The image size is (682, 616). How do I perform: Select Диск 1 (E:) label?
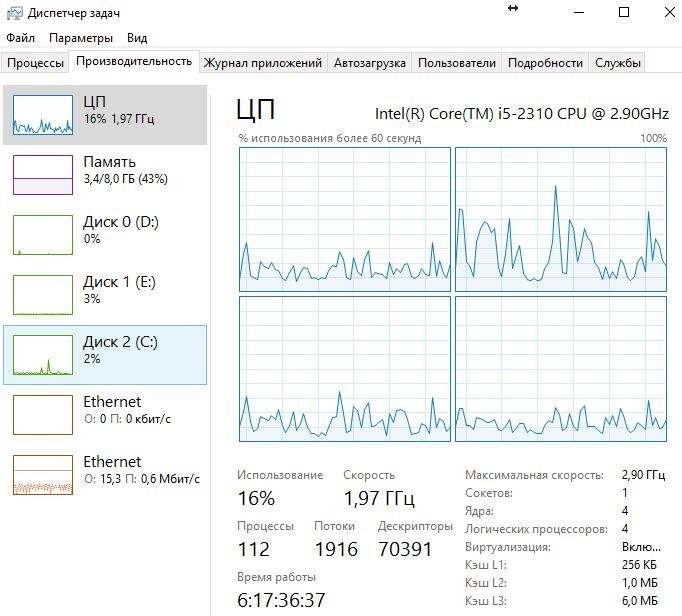(119, 282)
